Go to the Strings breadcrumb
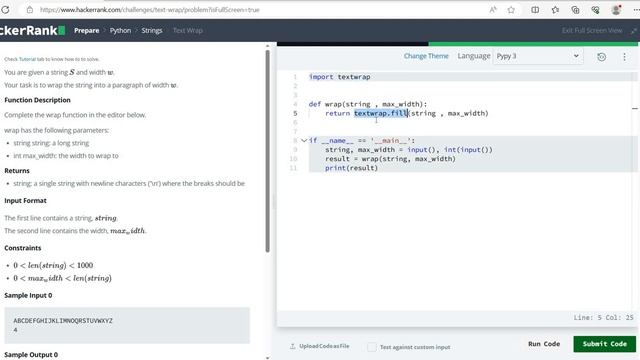This screenshot has height=360, width=640. (152, 30)
